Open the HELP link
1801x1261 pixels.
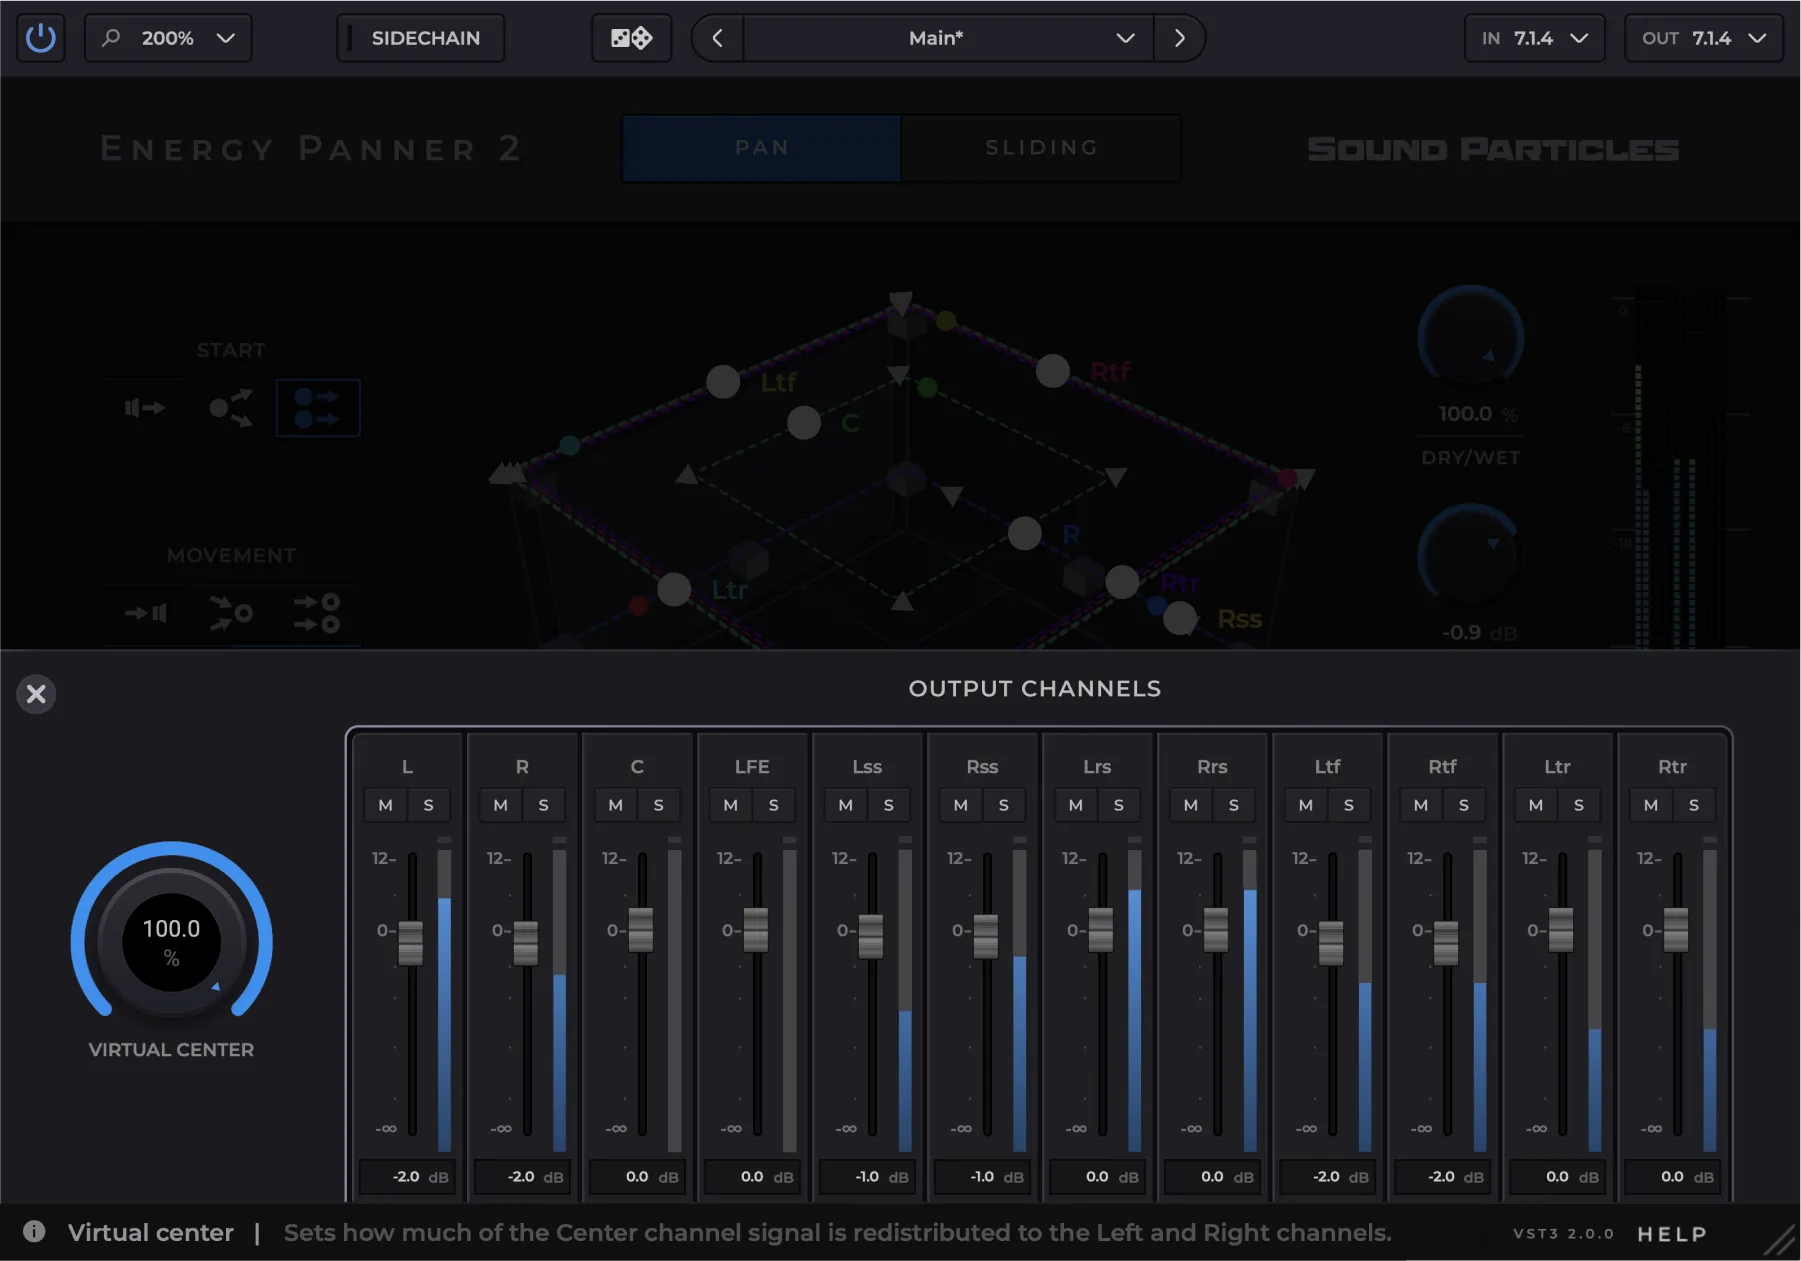pyautogui.click(x=1672, y=1234)
